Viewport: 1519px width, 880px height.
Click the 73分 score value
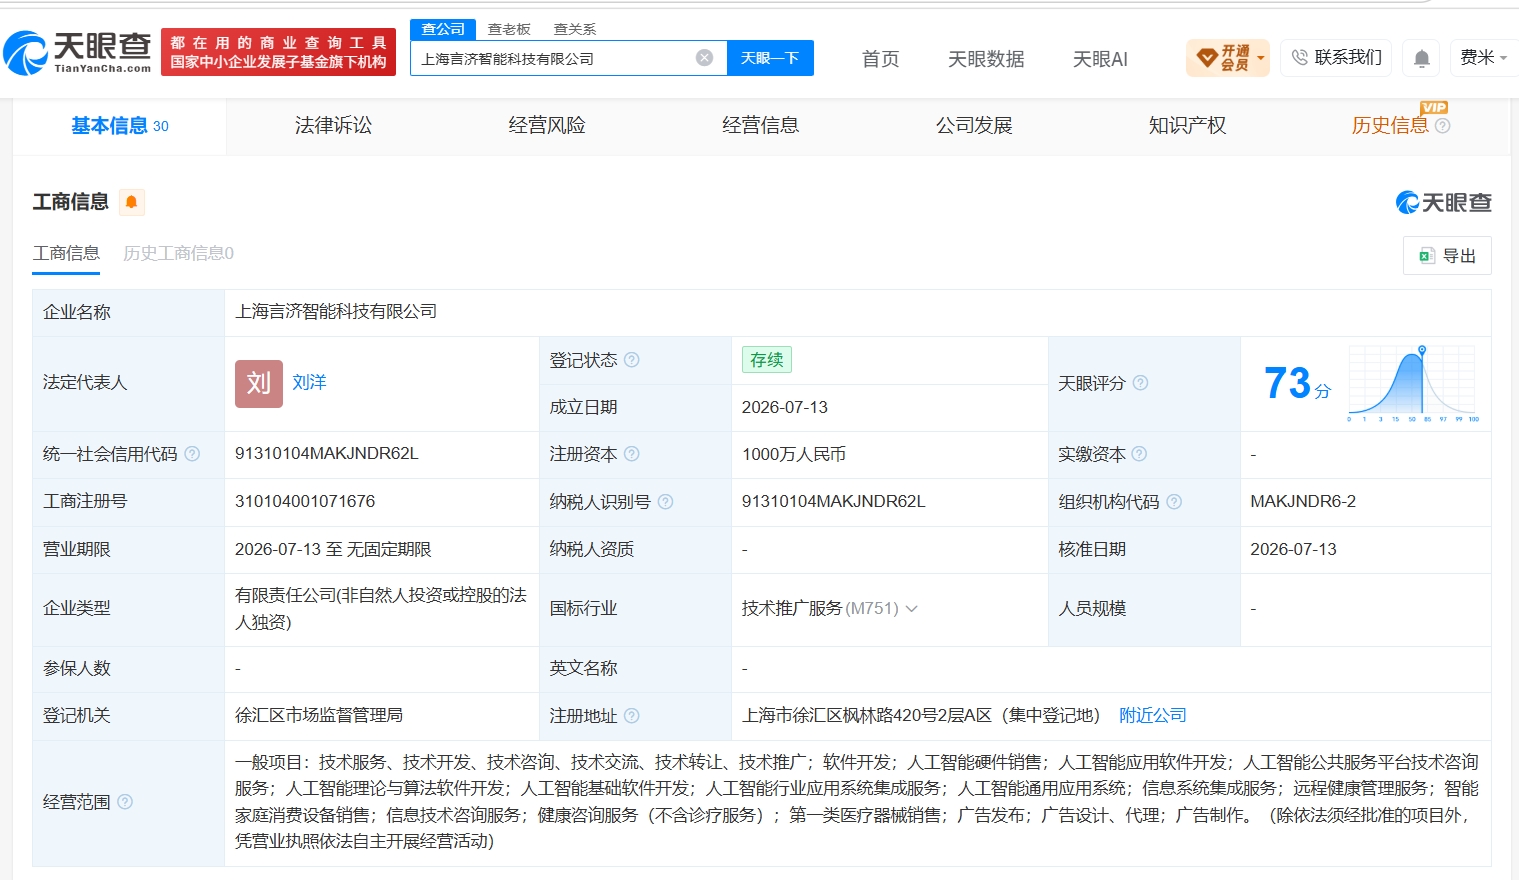tap(1297, 383)
